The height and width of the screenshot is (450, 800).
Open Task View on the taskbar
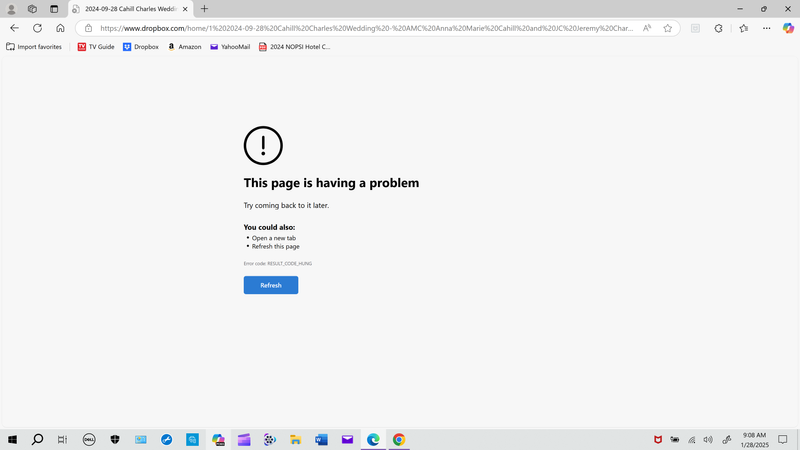point(62,439)
